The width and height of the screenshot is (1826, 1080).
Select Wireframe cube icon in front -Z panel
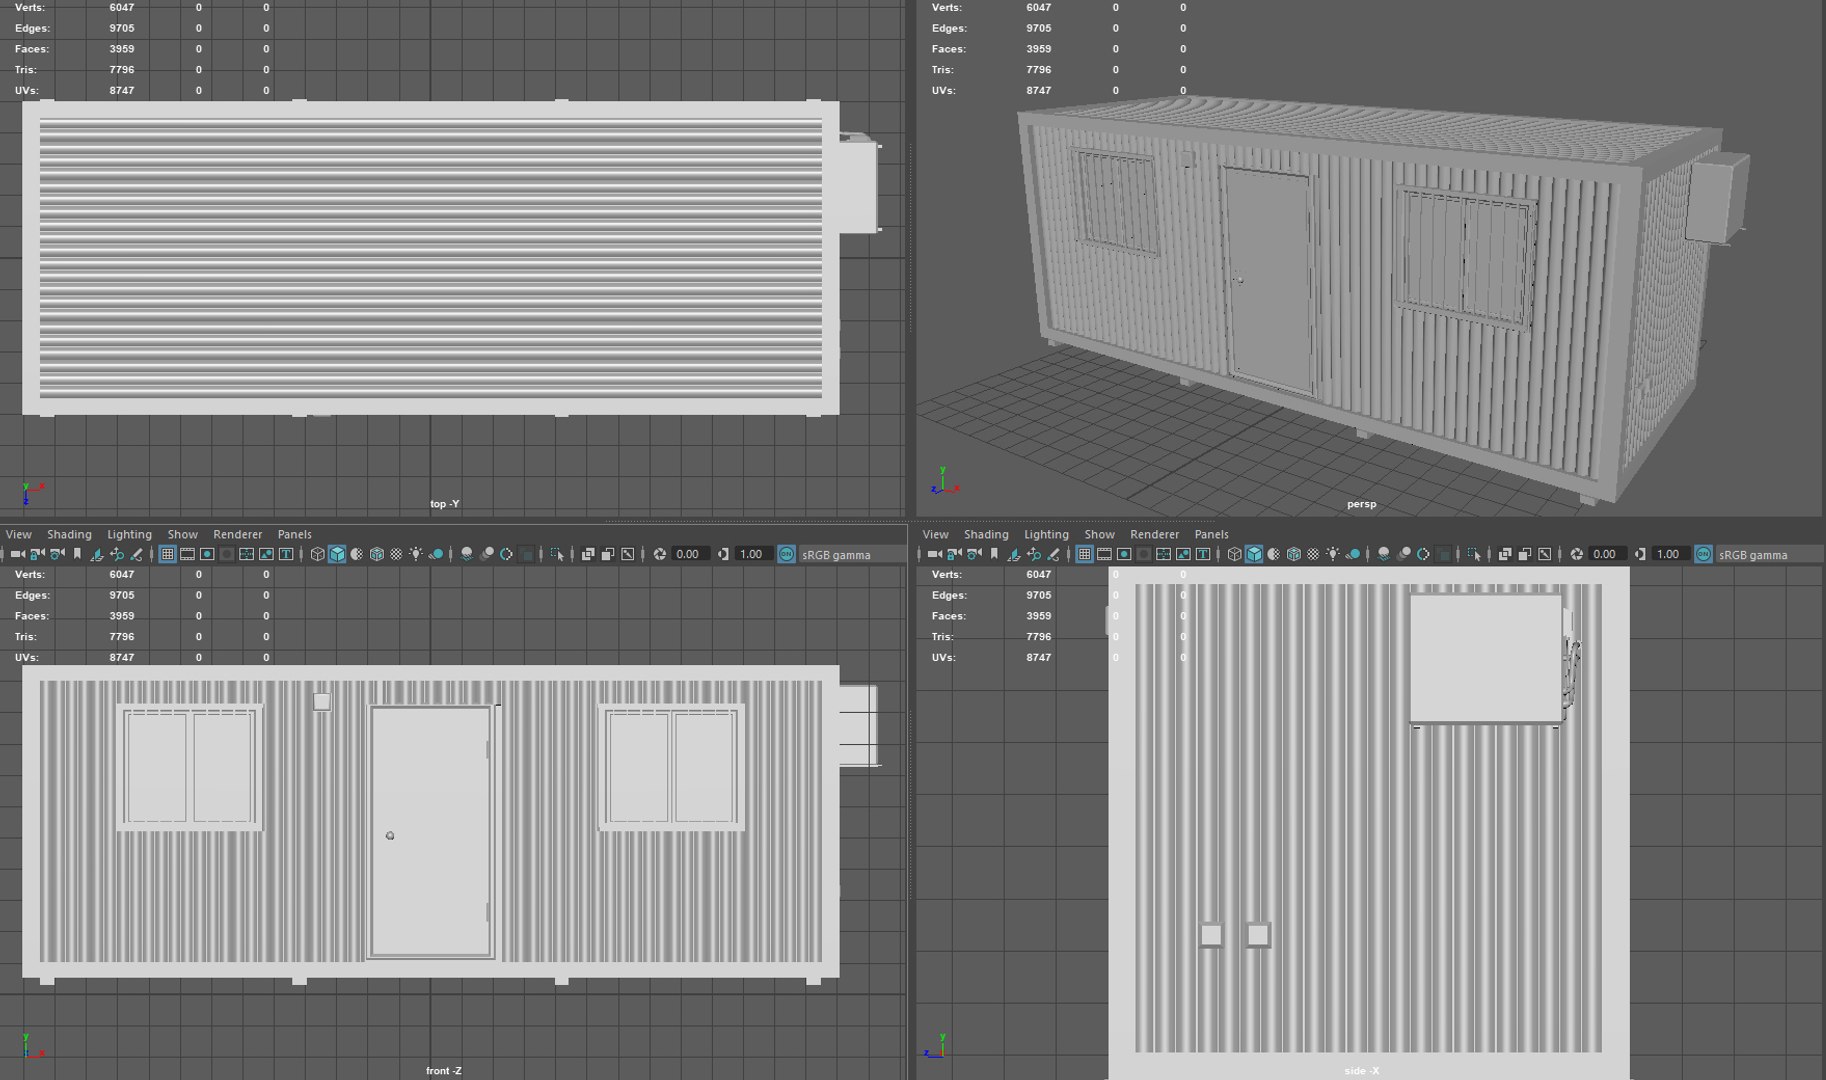pos(317,554)
